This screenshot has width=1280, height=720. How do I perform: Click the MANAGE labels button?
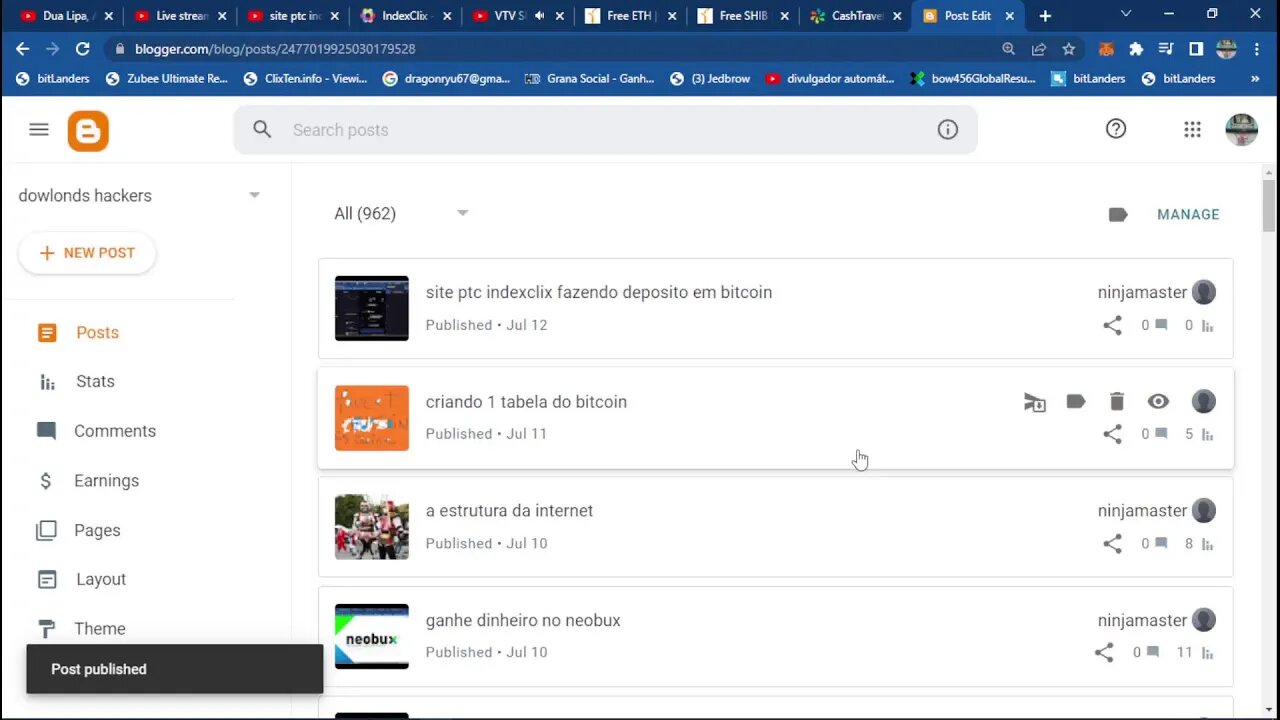(1188, 214)
